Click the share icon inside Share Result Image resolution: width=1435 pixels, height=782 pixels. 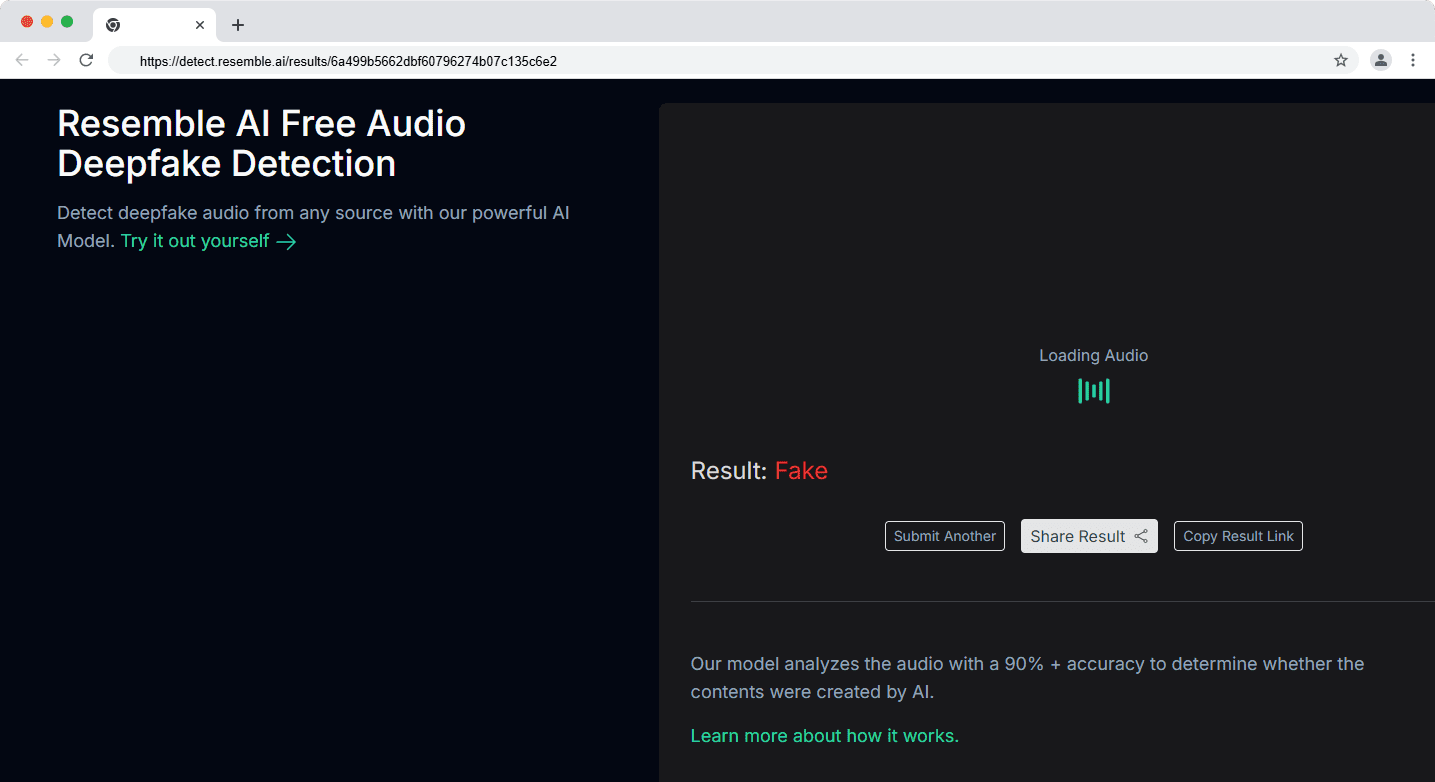point(1141,536)
